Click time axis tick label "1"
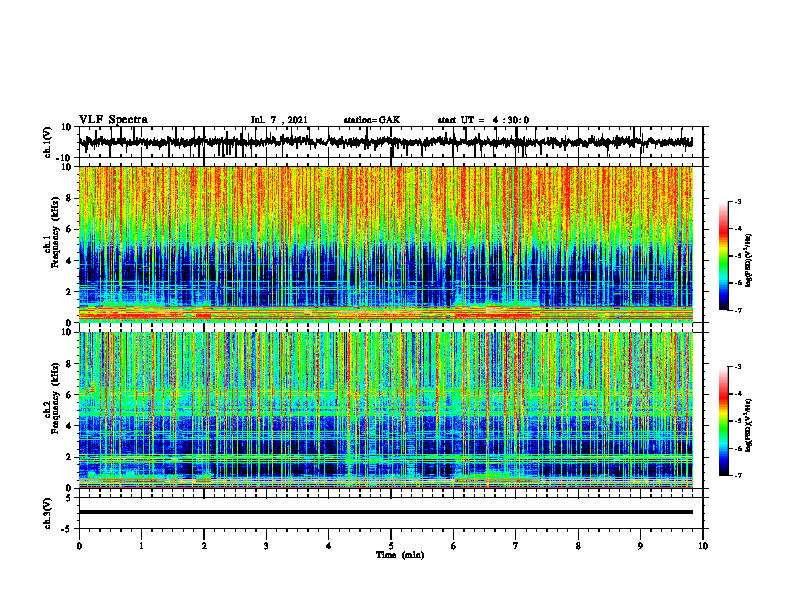 click(141, 546)
